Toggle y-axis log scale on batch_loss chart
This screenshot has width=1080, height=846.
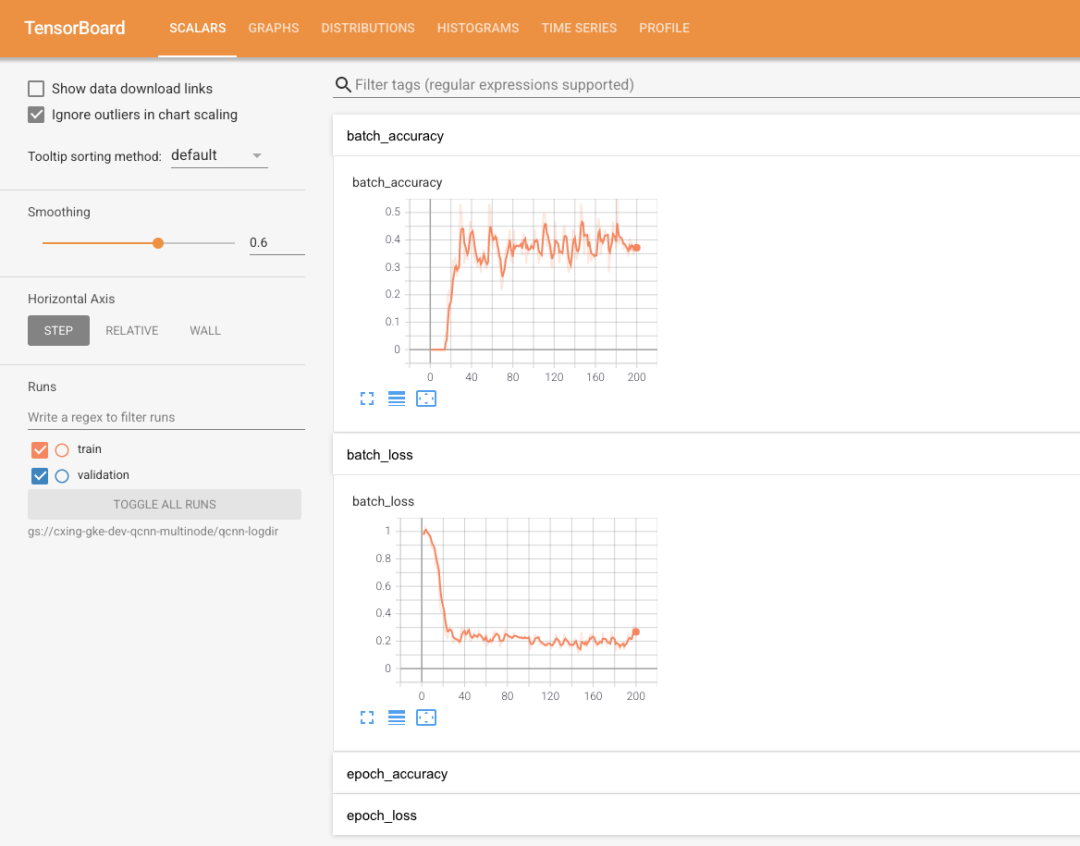(396, 717)
